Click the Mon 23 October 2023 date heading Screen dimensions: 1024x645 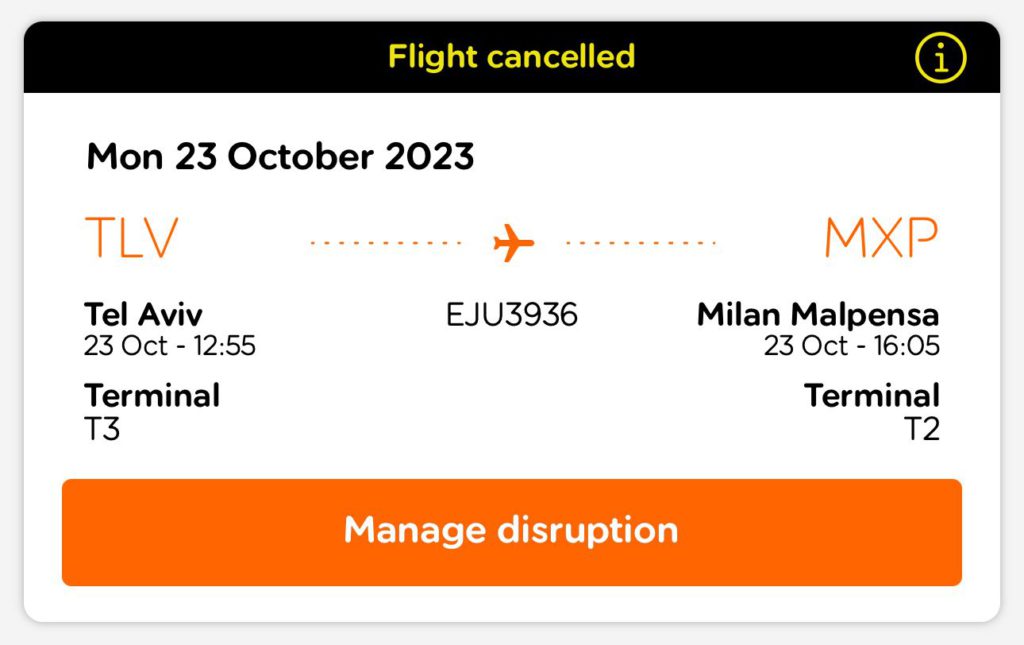280,157
